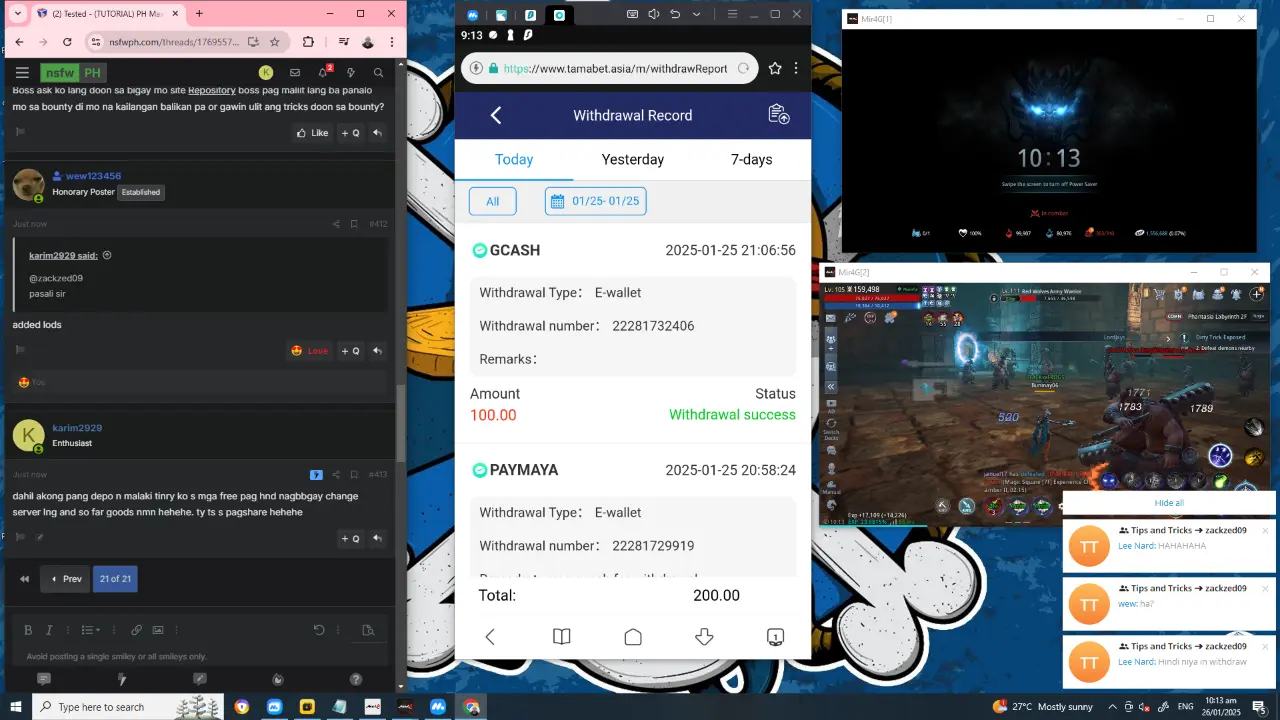Open the emulator browser three-dot menu
Screen dimensions: 1280x720
point(796,69)
